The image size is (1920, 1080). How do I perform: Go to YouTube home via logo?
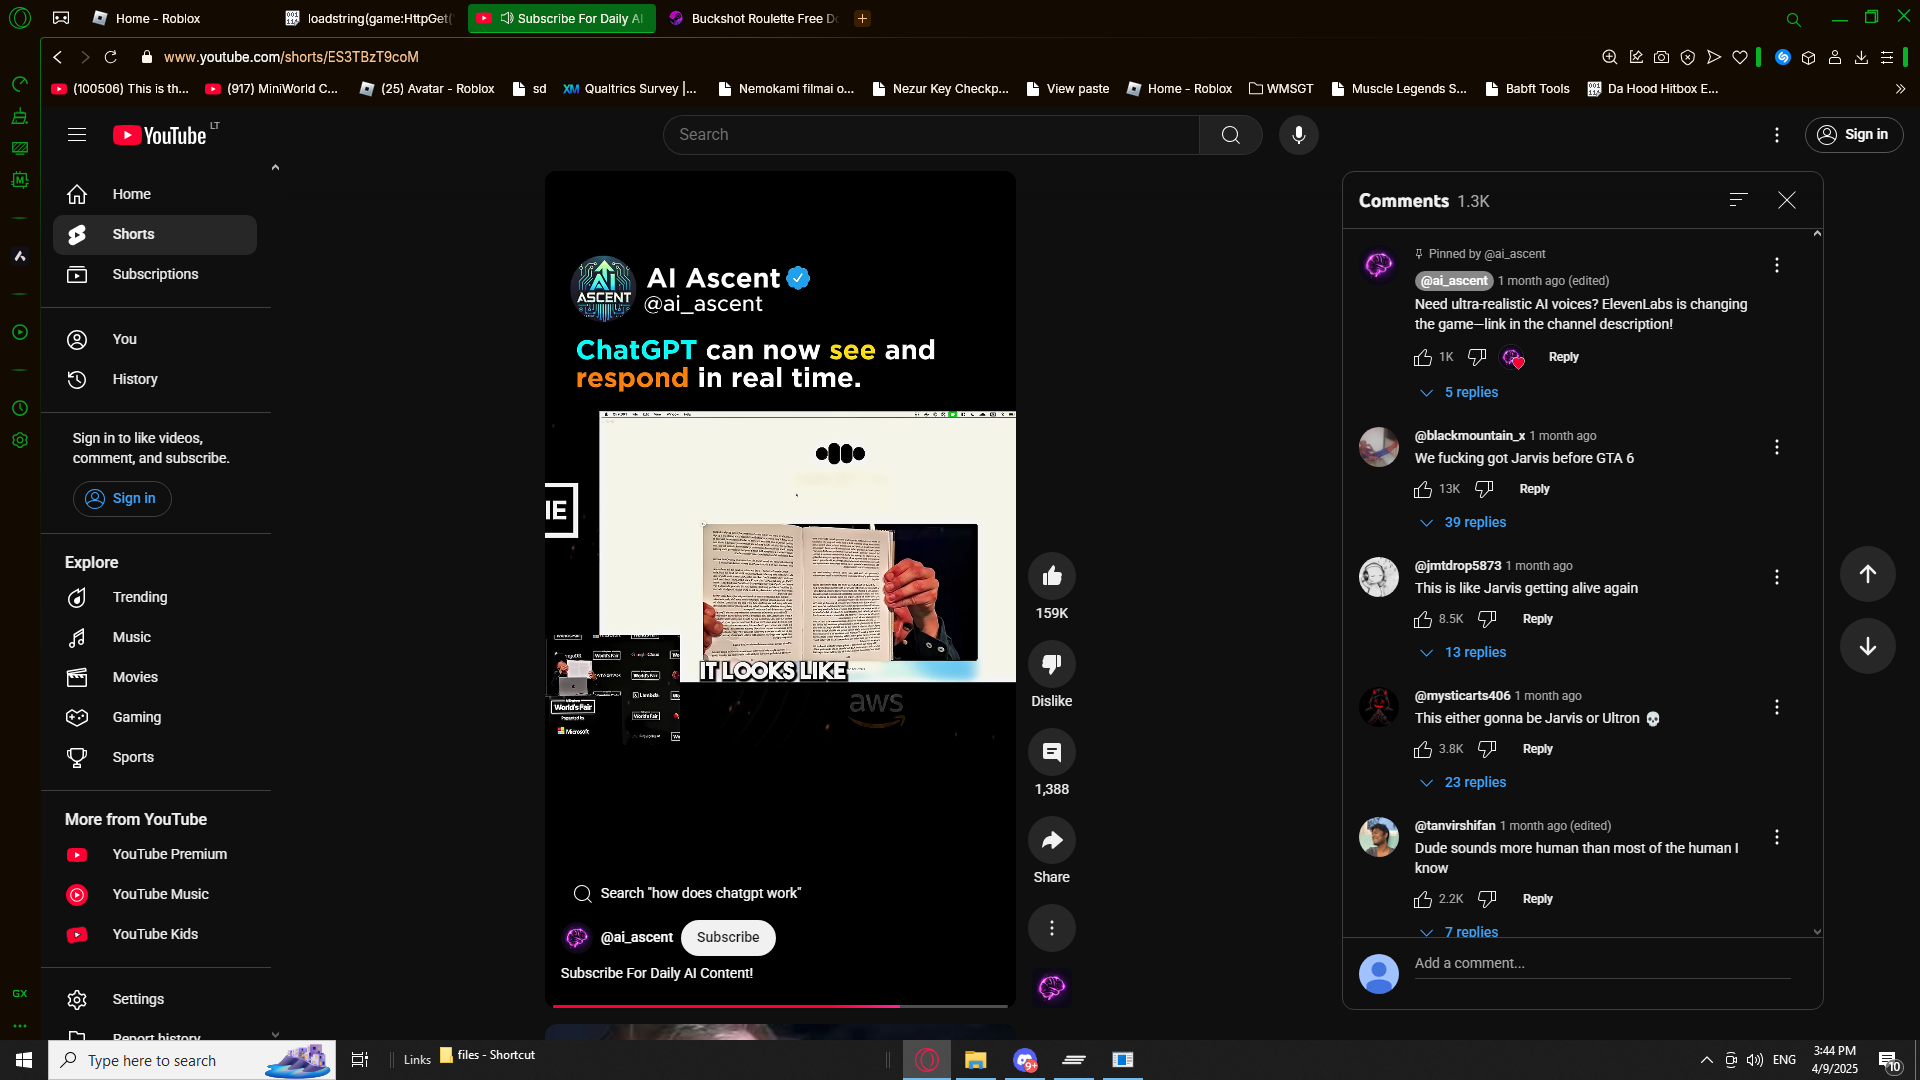click(x=160, y=135)
